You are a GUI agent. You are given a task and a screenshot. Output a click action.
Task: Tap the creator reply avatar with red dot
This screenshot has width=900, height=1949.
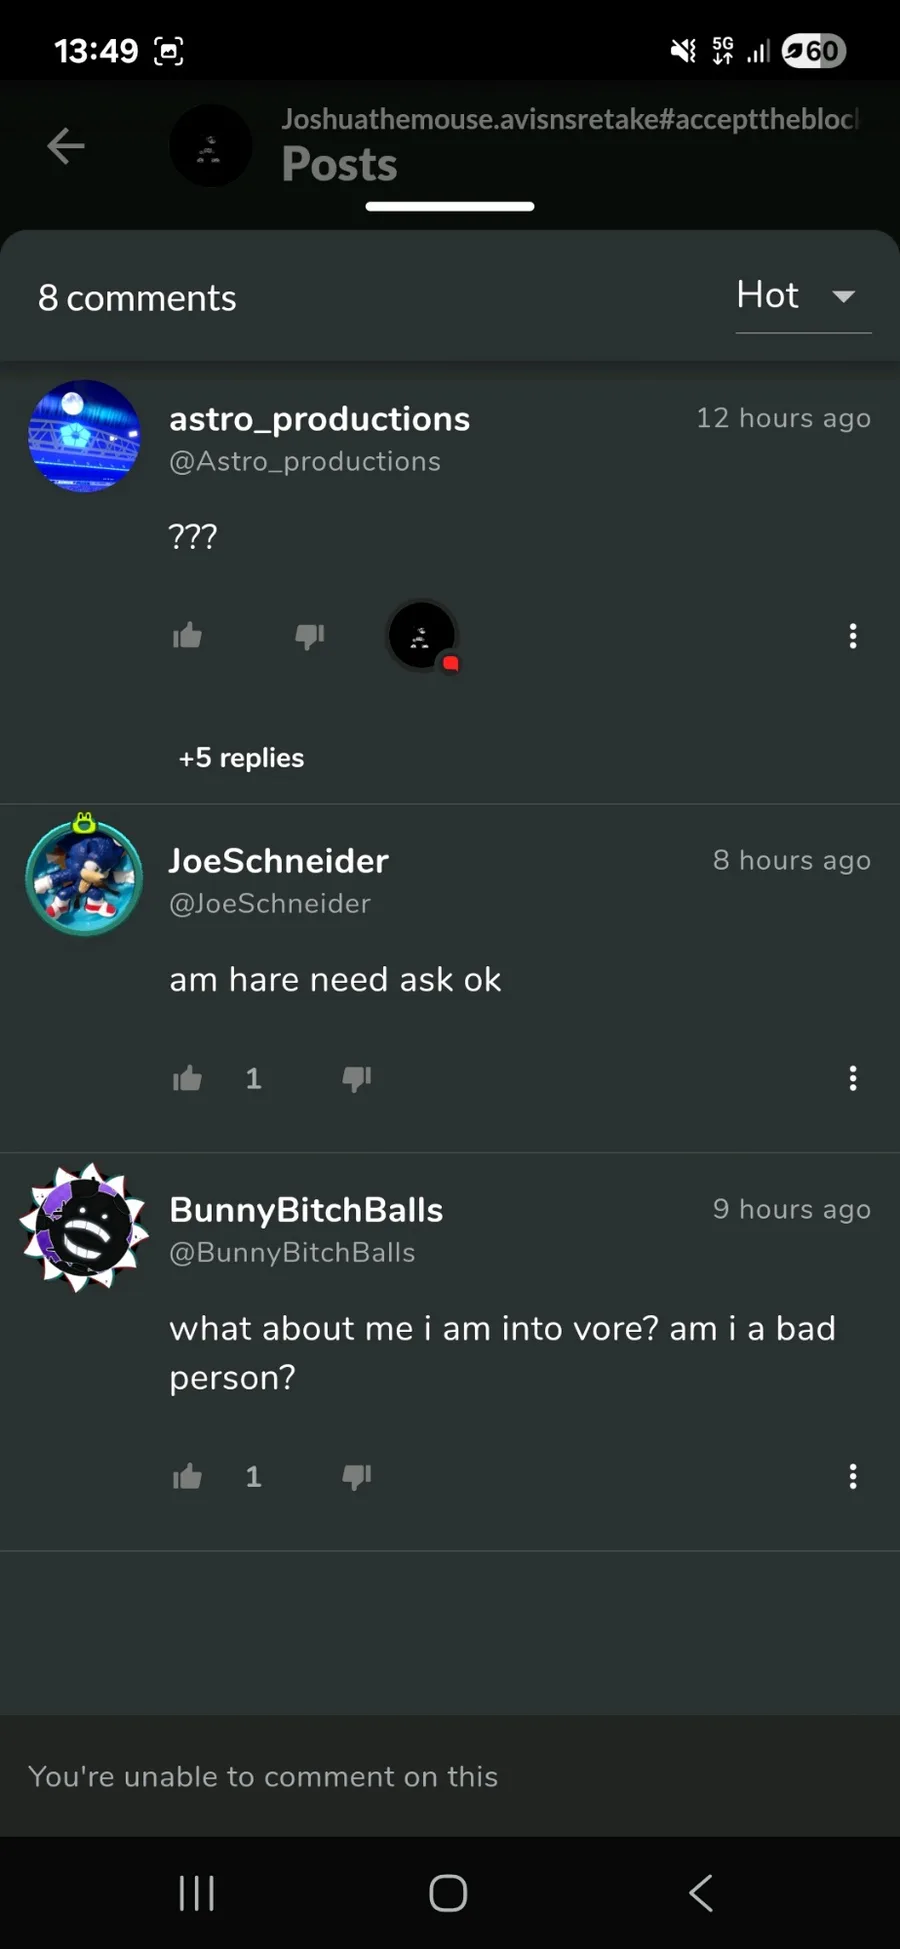423,636
